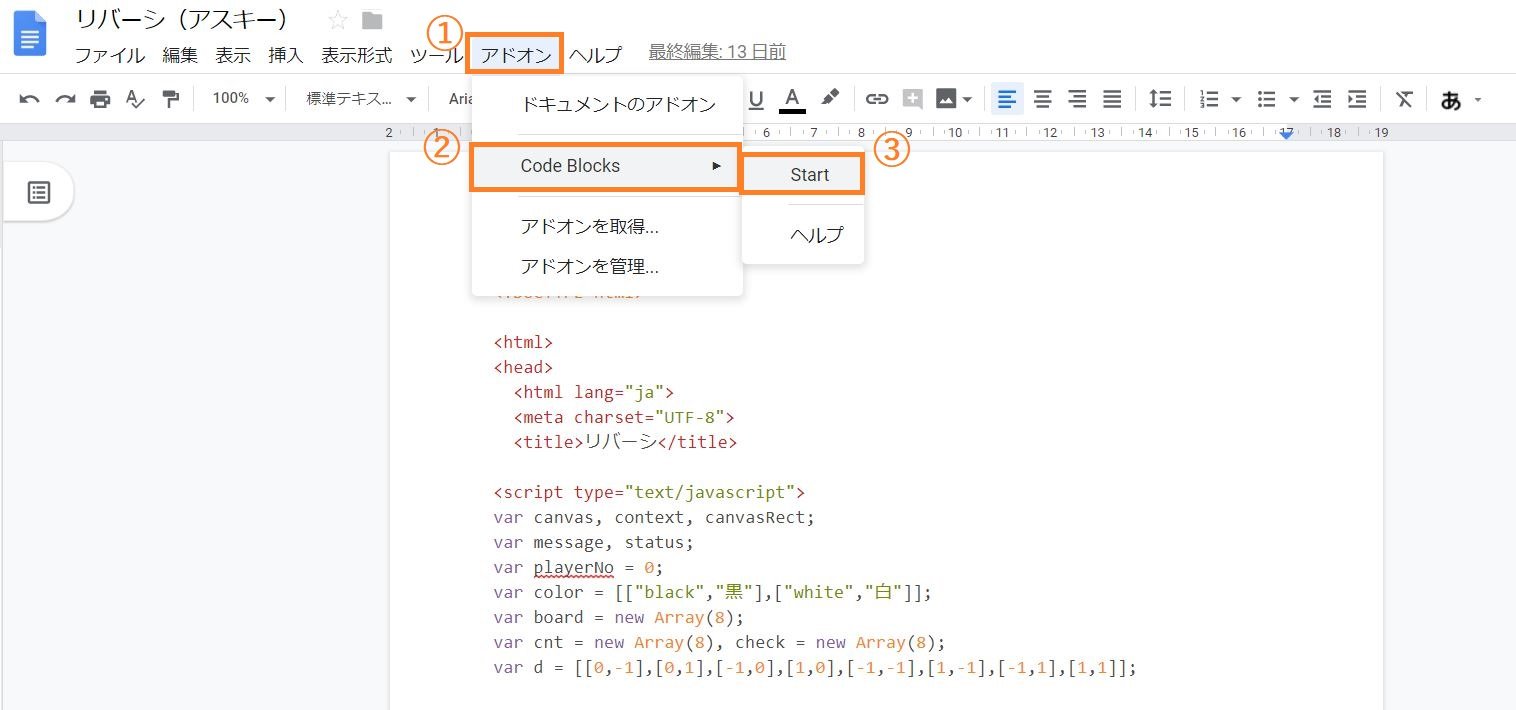Show the document outline panel
The width and height of the screenshot is (1516, 710).
(x=39, y=192)
